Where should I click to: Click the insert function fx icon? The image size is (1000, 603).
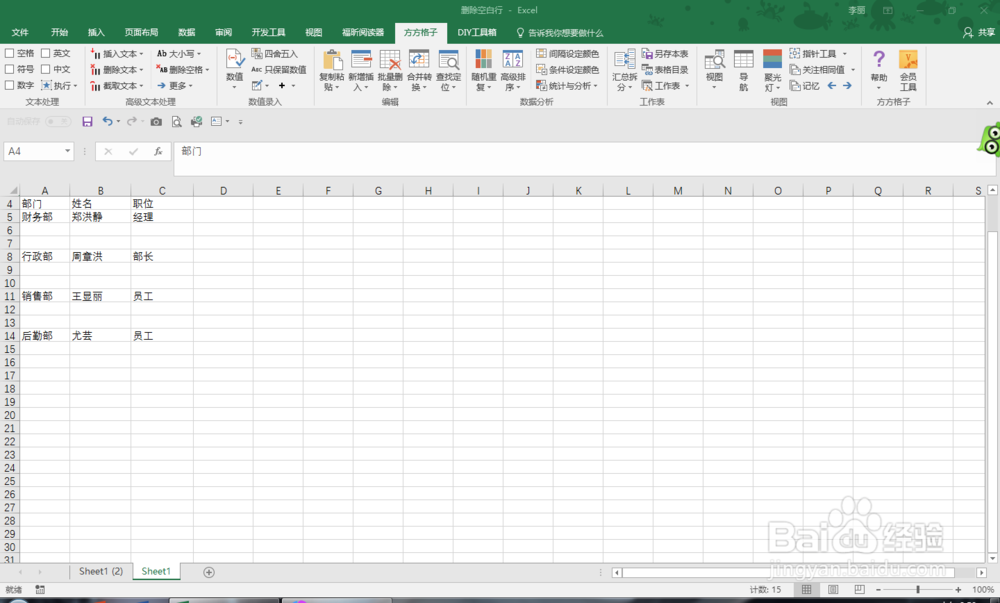click(x=158, y=151)
